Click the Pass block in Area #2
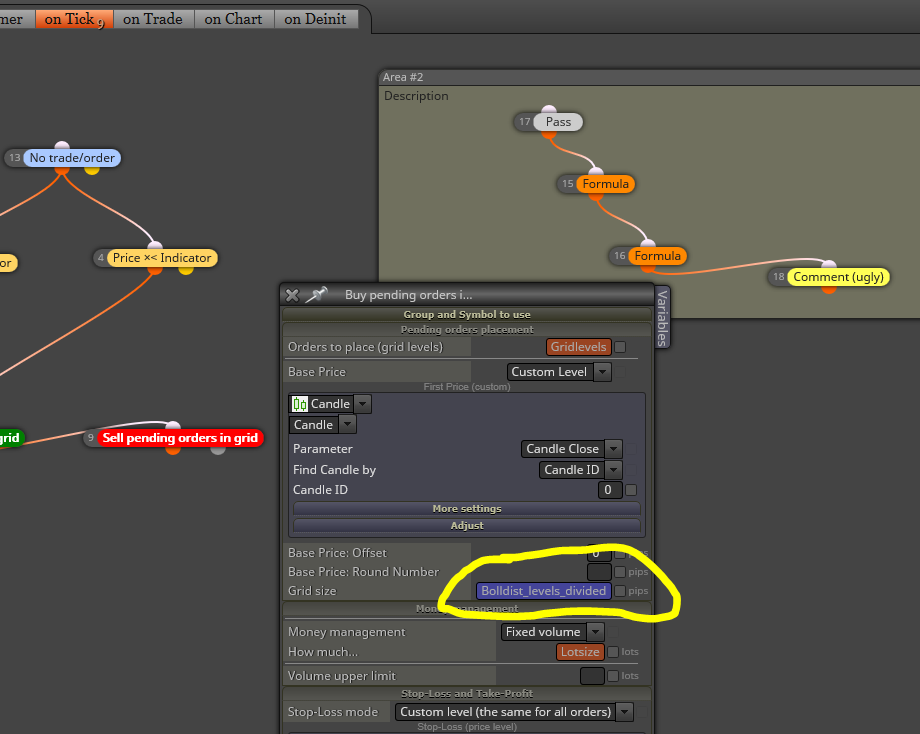This screenshot has height=734, width=920. click(x=558, y=122)
